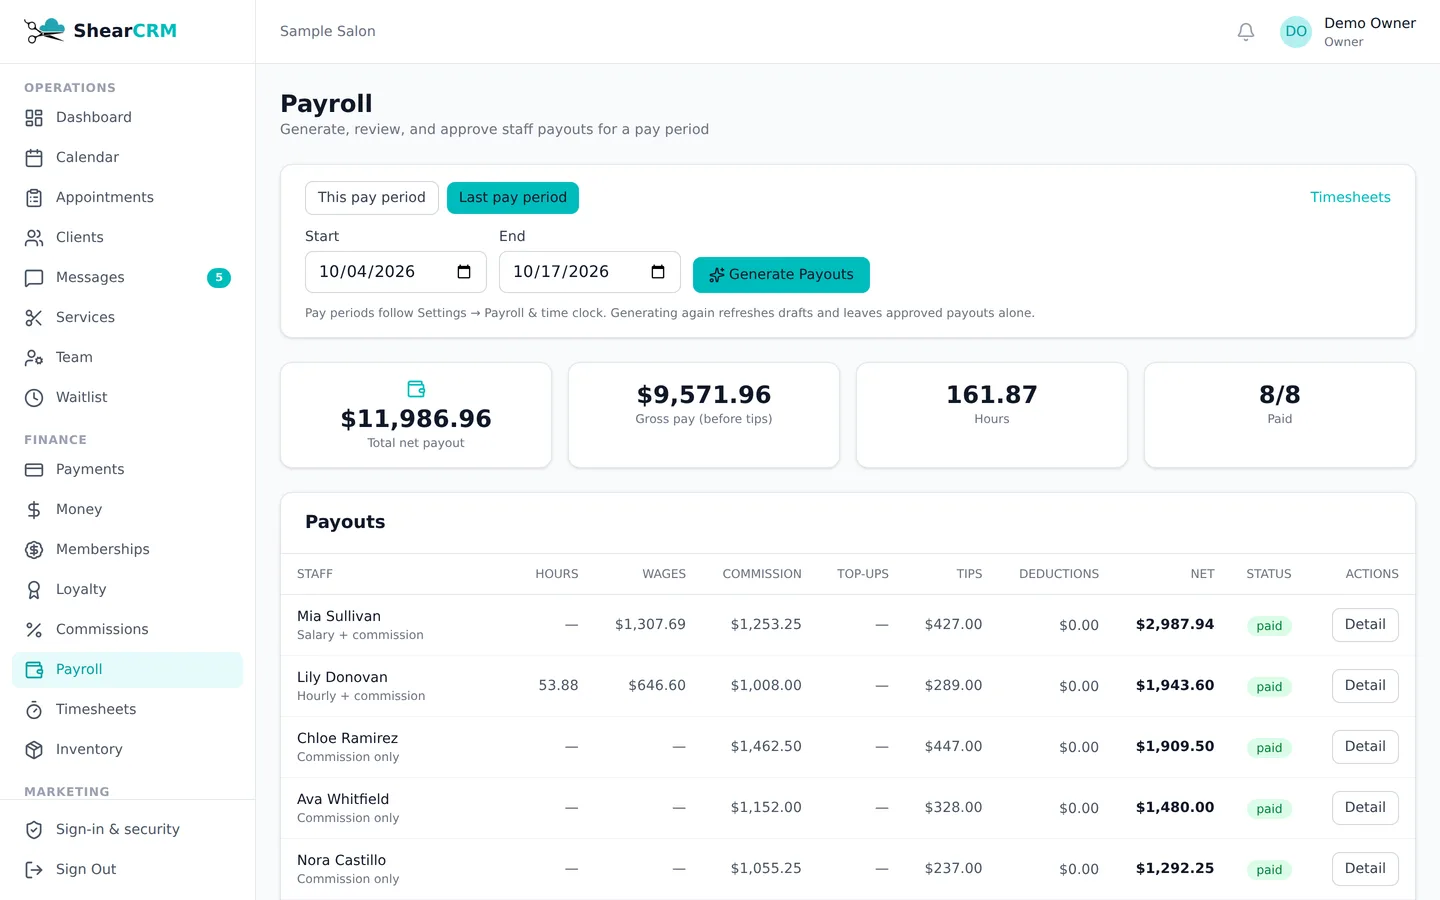Open the Payroll sidebar item
Viewport: 1440px width, 900px height.
(127, 670)
